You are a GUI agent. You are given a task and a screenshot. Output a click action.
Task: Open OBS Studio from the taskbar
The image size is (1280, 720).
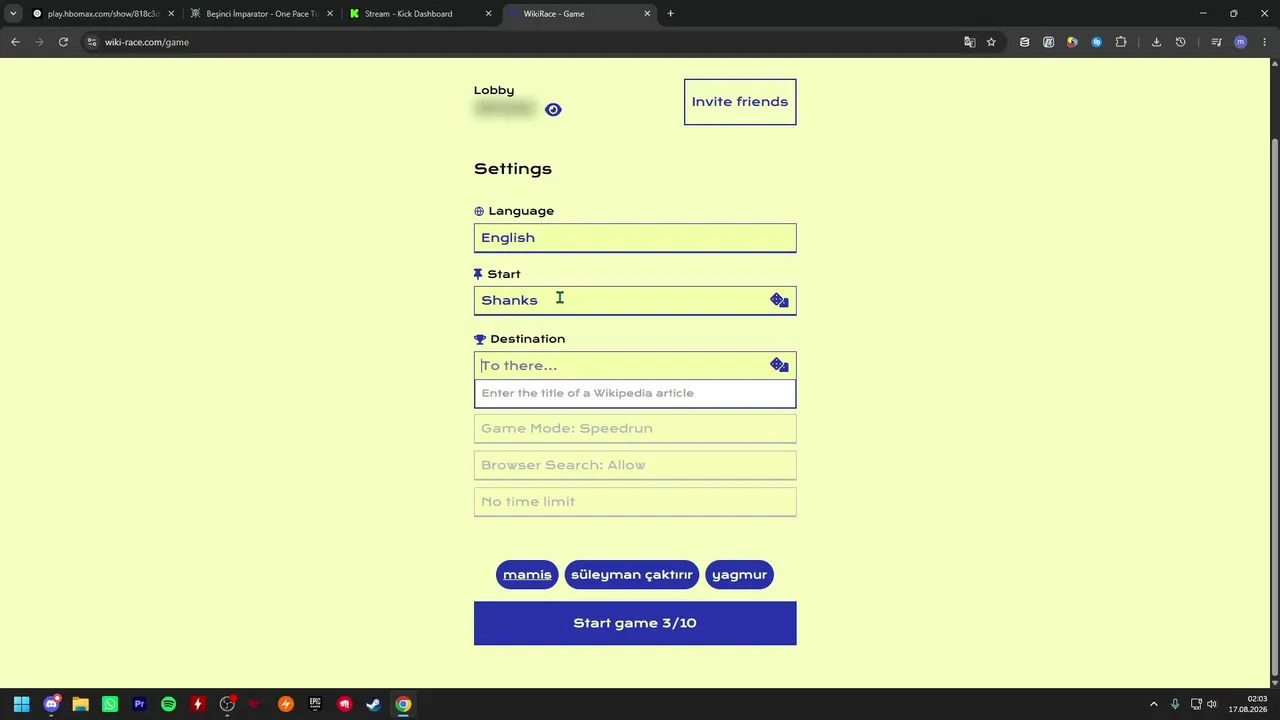pyautogui.click(x=227, y=704)
